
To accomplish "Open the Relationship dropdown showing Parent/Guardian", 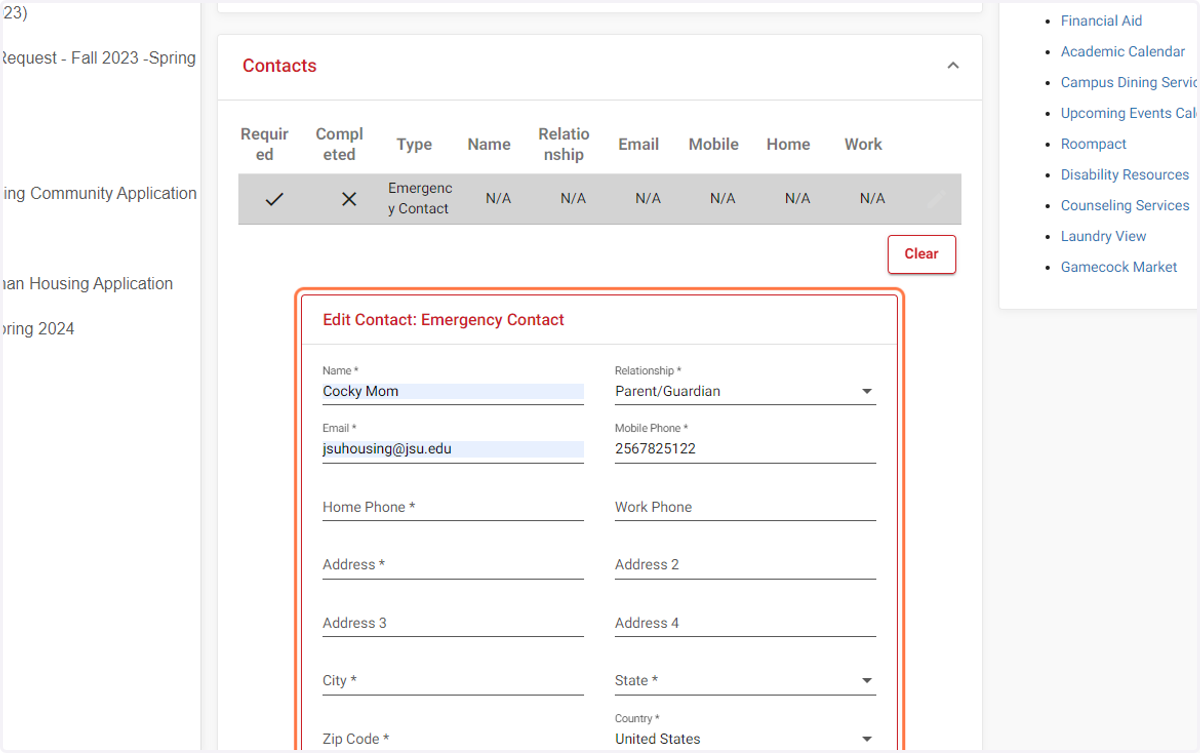I will 745,392.
